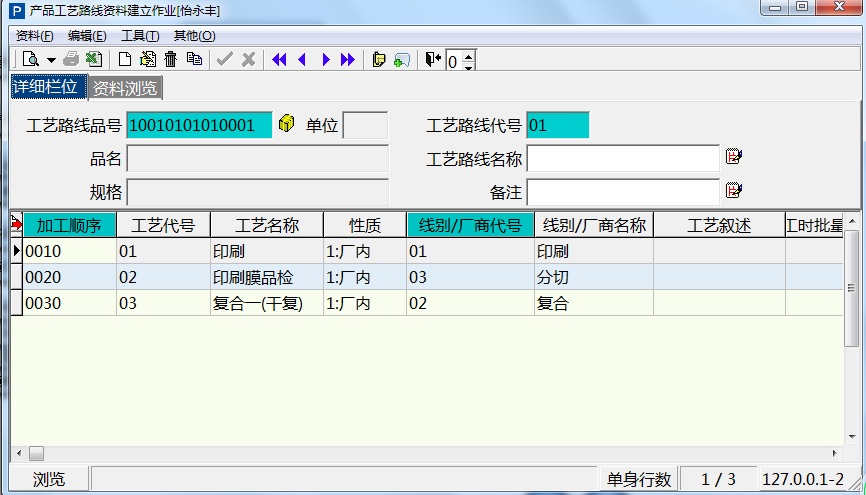This screenshot has width=866, height=495.
Task: Increase the toolbar number spinner value
Action: (x=468, y=56)
